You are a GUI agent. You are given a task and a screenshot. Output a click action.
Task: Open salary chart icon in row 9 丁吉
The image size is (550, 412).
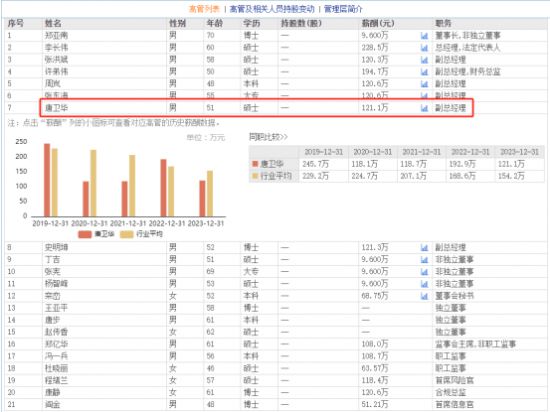424,260
